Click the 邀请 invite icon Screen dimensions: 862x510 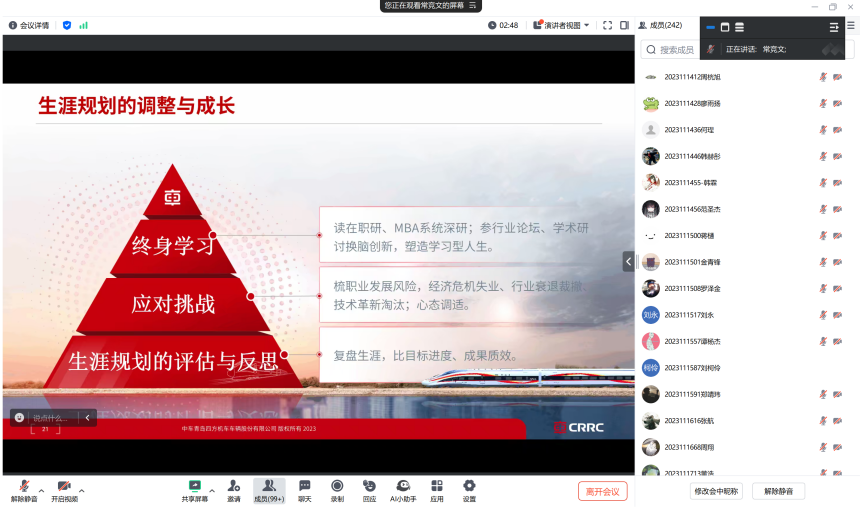(233, 489)
